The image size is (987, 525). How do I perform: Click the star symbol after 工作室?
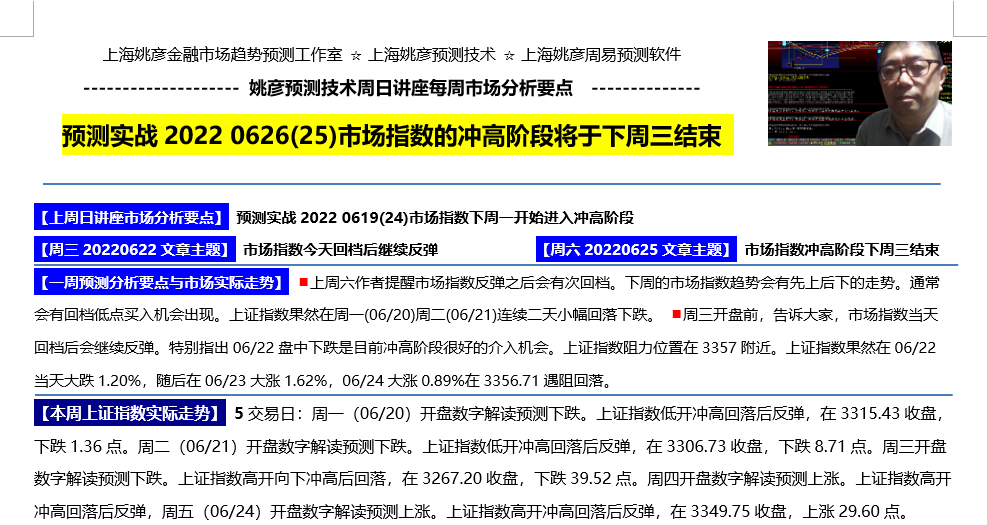tap(356, 56)
